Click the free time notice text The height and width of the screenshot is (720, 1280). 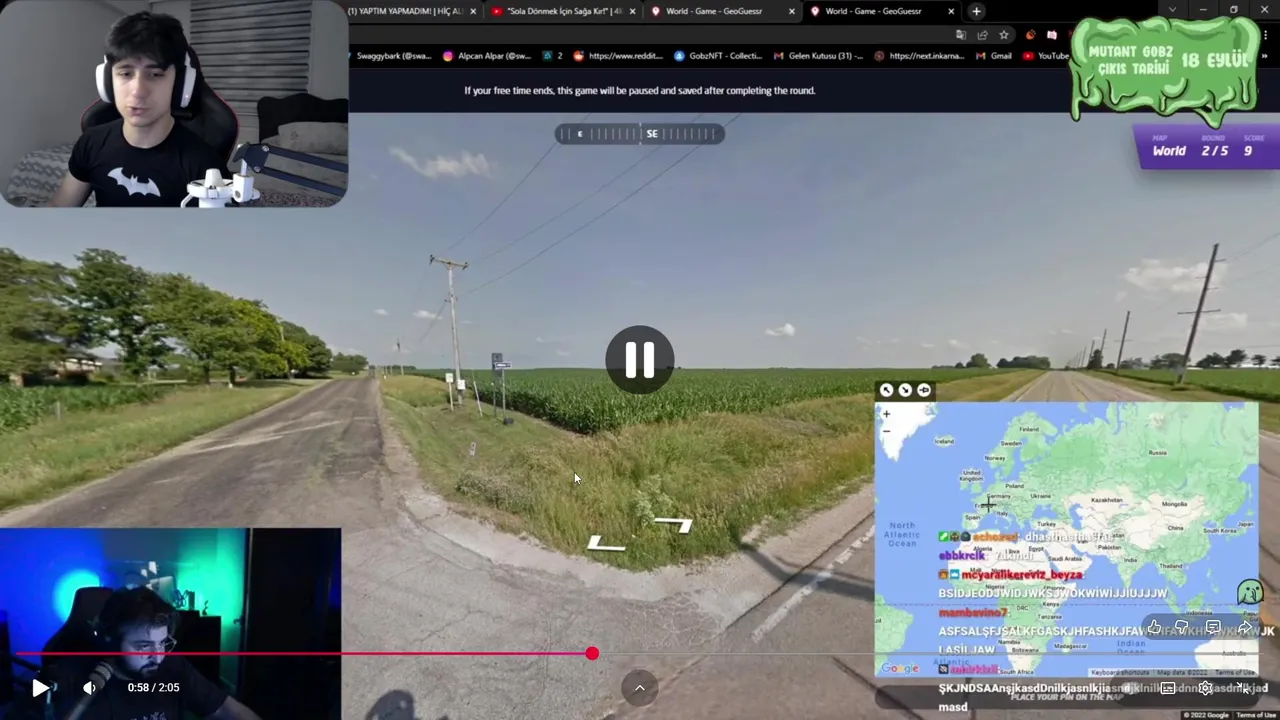640,90
